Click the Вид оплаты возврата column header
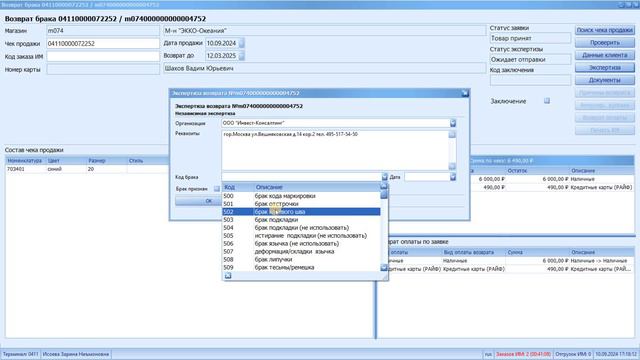 click(x=473, y=252)
